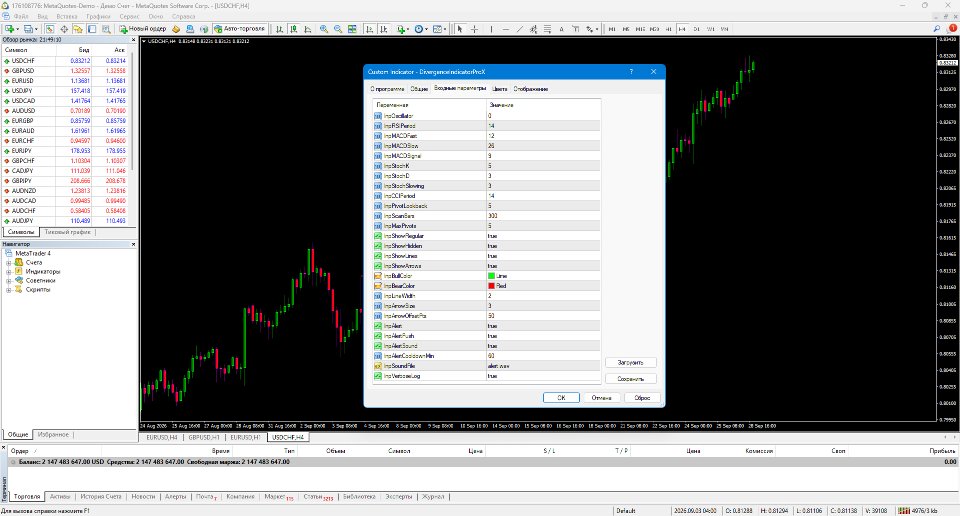Click the Сохранить button
The height and width of the screenshot is (516, 960).
[x=631, y=379]
